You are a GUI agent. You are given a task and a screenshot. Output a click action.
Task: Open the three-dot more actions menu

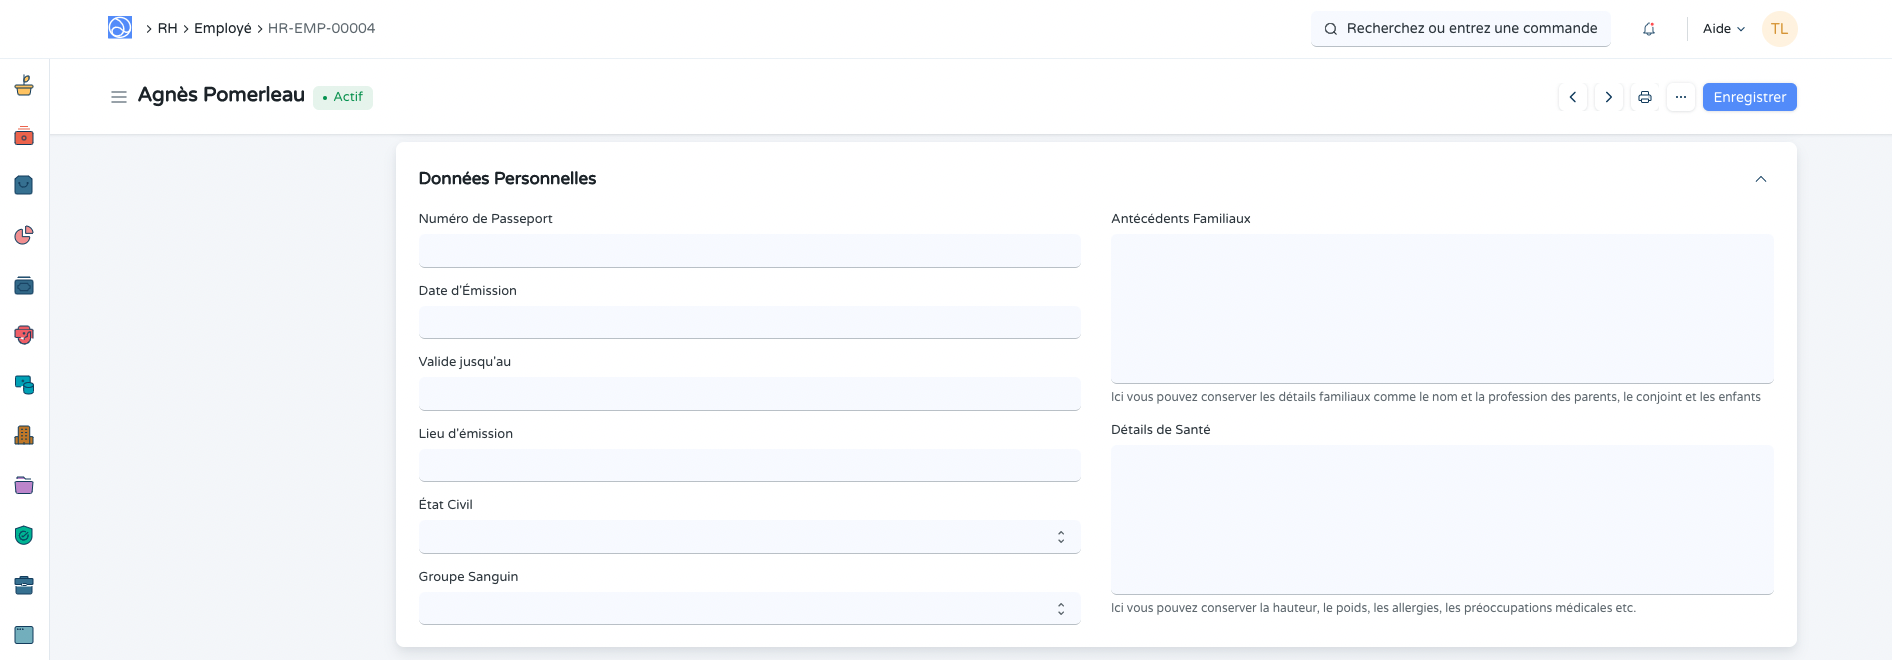click(x=1680, y=97)
